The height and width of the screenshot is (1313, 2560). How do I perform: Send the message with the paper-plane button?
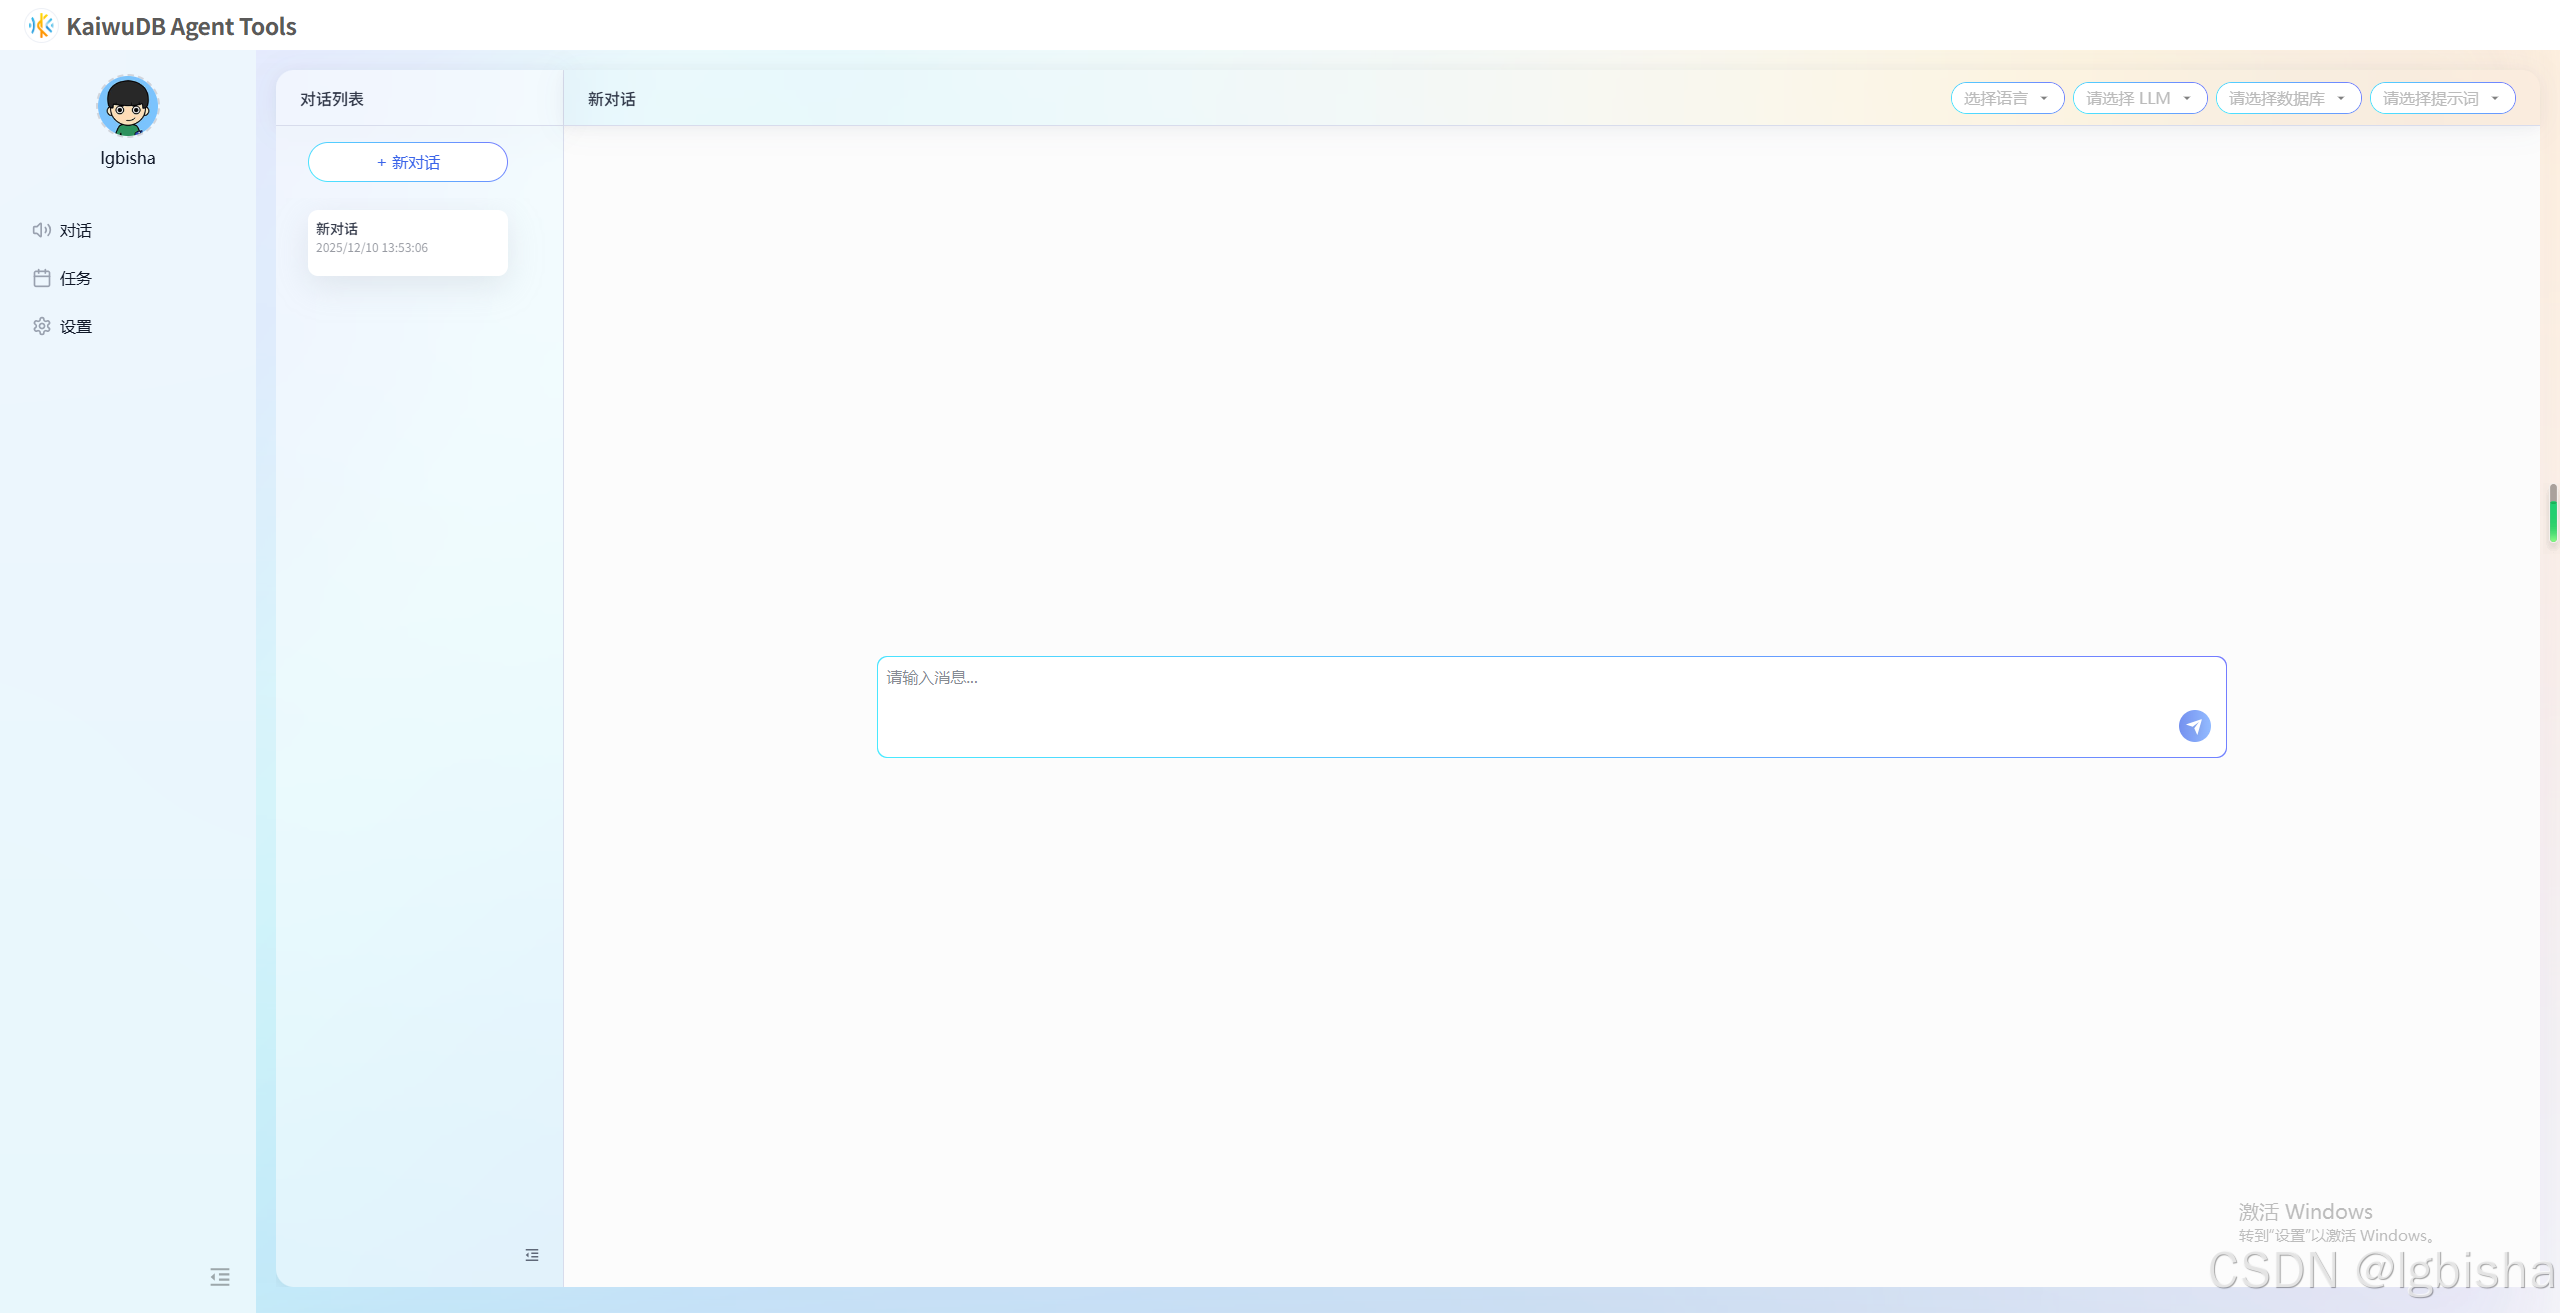(2194, 726)
